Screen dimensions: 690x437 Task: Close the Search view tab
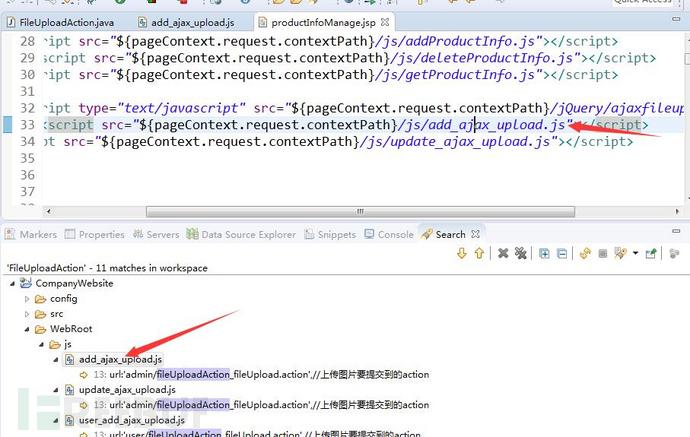[x=475, y=234]
